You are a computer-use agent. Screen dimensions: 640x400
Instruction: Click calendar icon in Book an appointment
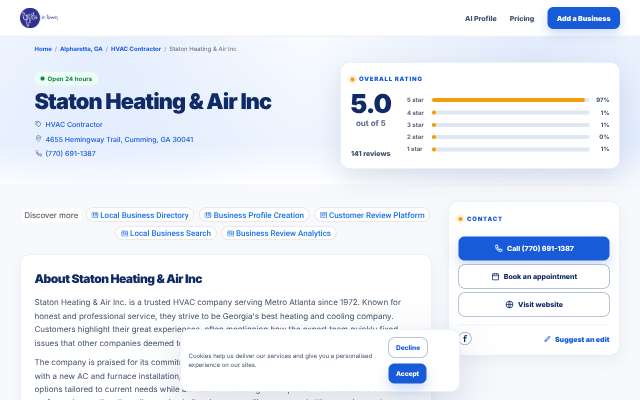(x=495, y=276)
